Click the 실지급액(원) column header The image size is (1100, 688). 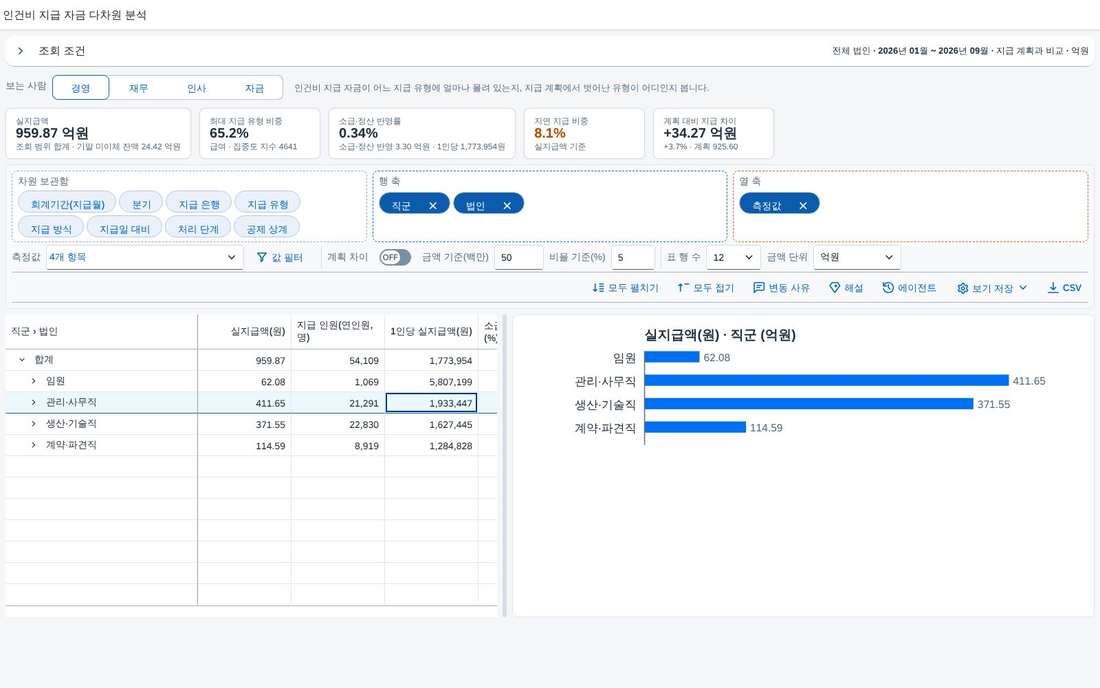tap(244, 331)
